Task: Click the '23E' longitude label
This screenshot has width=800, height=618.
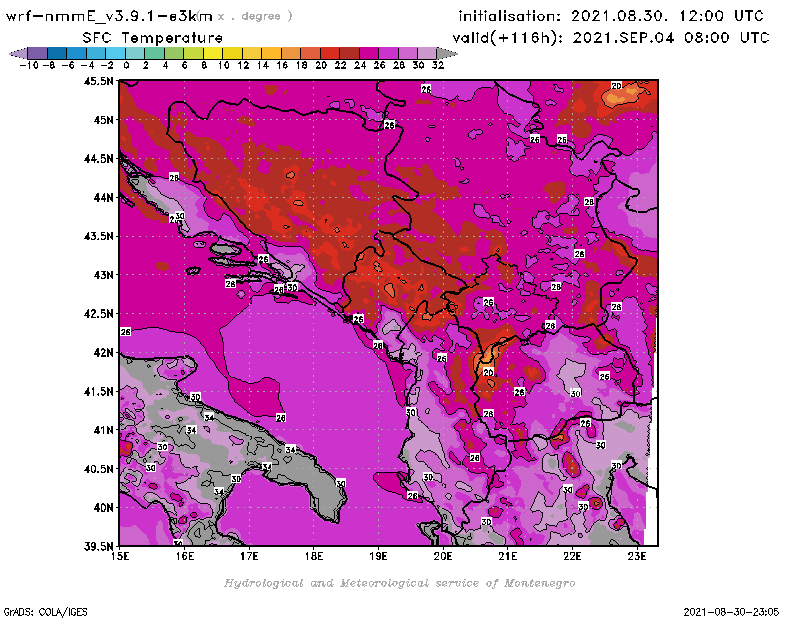Action: (637, 556)
